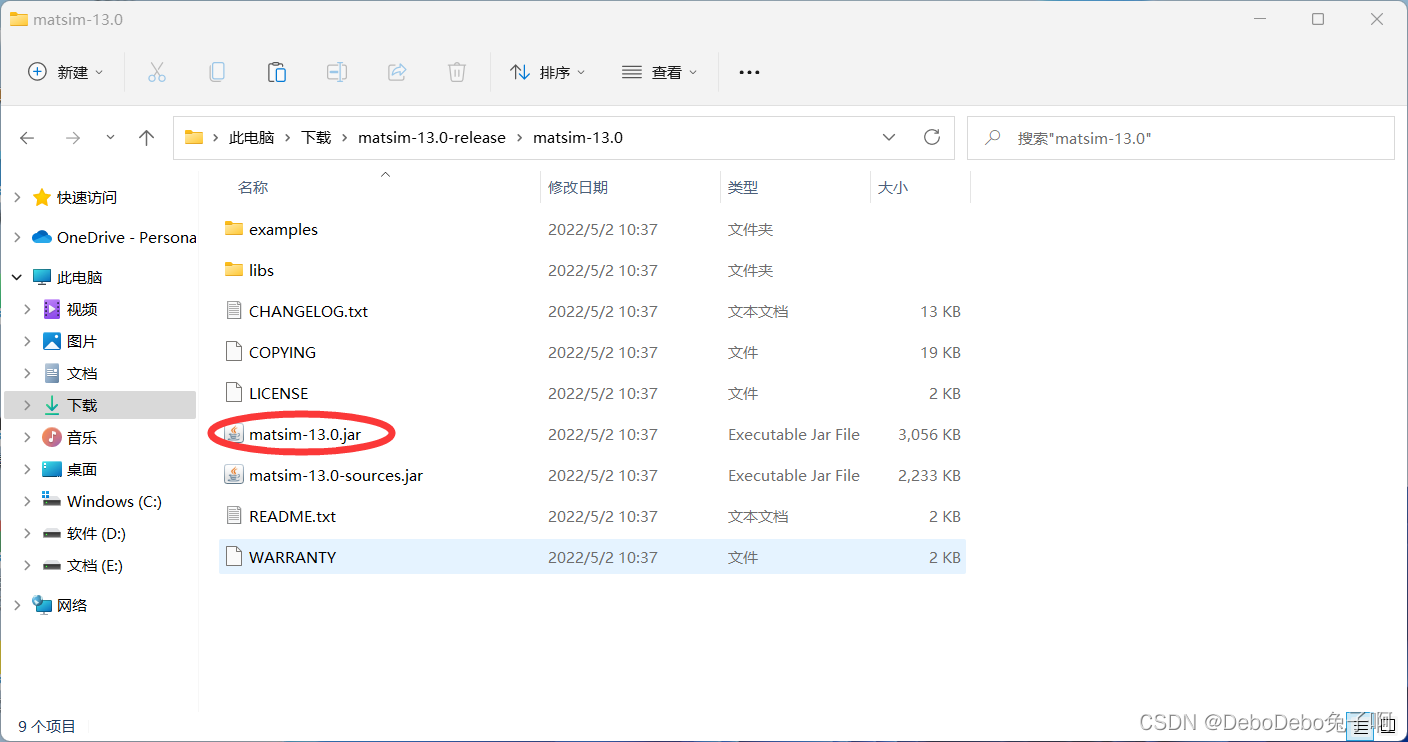Open the Sort (排序) dropdown
This screenshot has height=742, width=1408.
547,72
